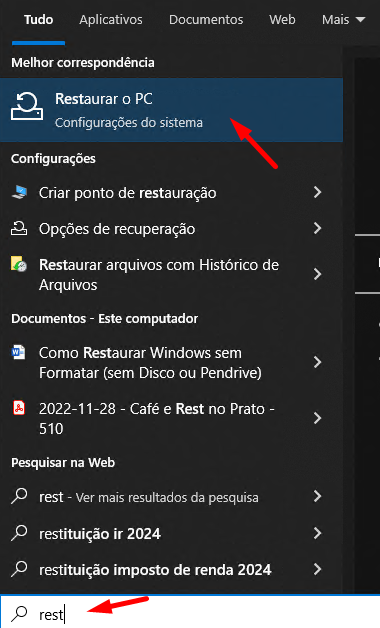The width and height of the screenshot is (380, 628).
Task: Click the search box magnifier icon
Action: click(19, 613)
